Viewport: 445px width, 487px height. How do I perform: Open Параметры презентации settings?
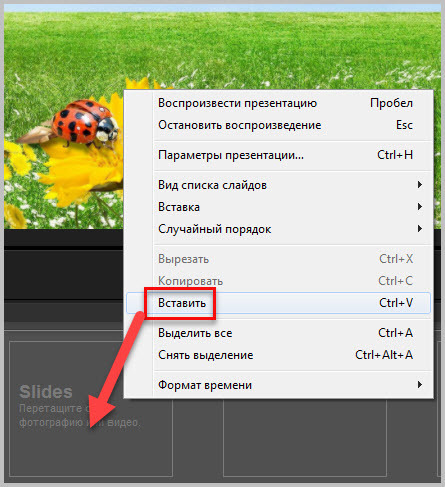point(278,155)
